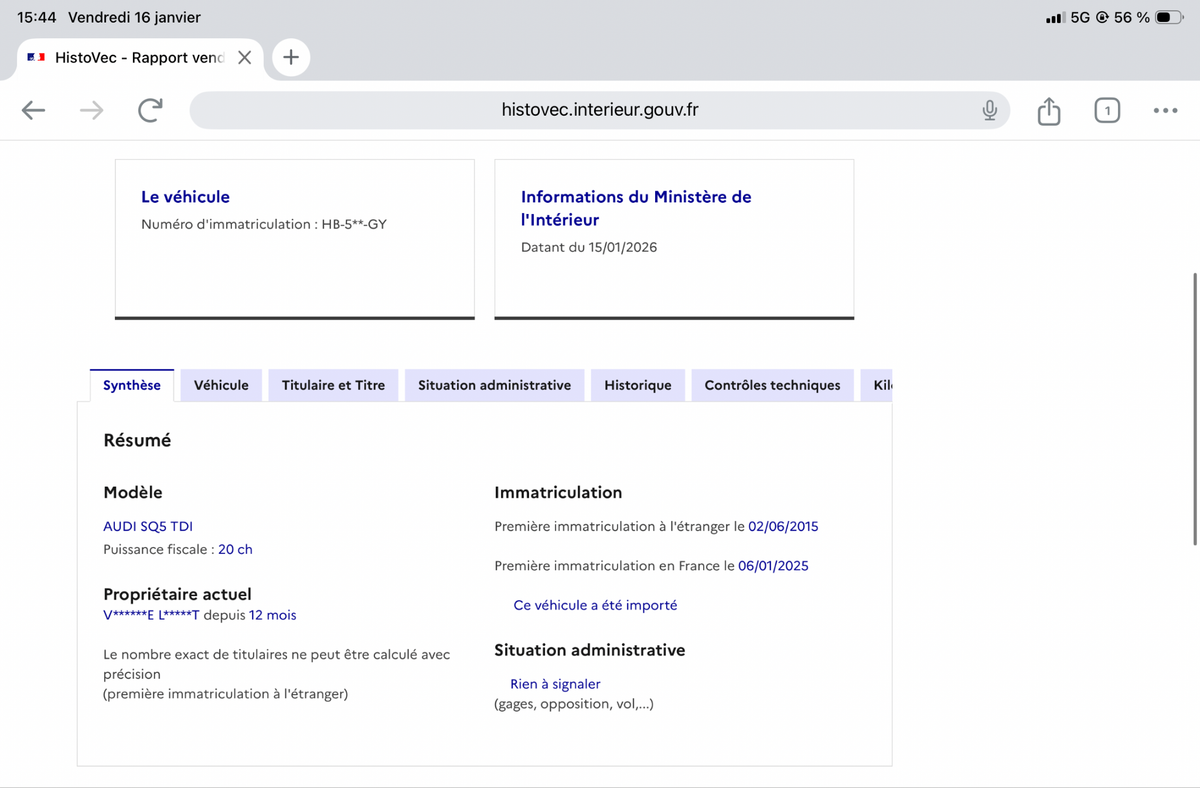
Task: Click the page vertical scrollbar
Action: pyautogui.click(x=1195, y=408)
